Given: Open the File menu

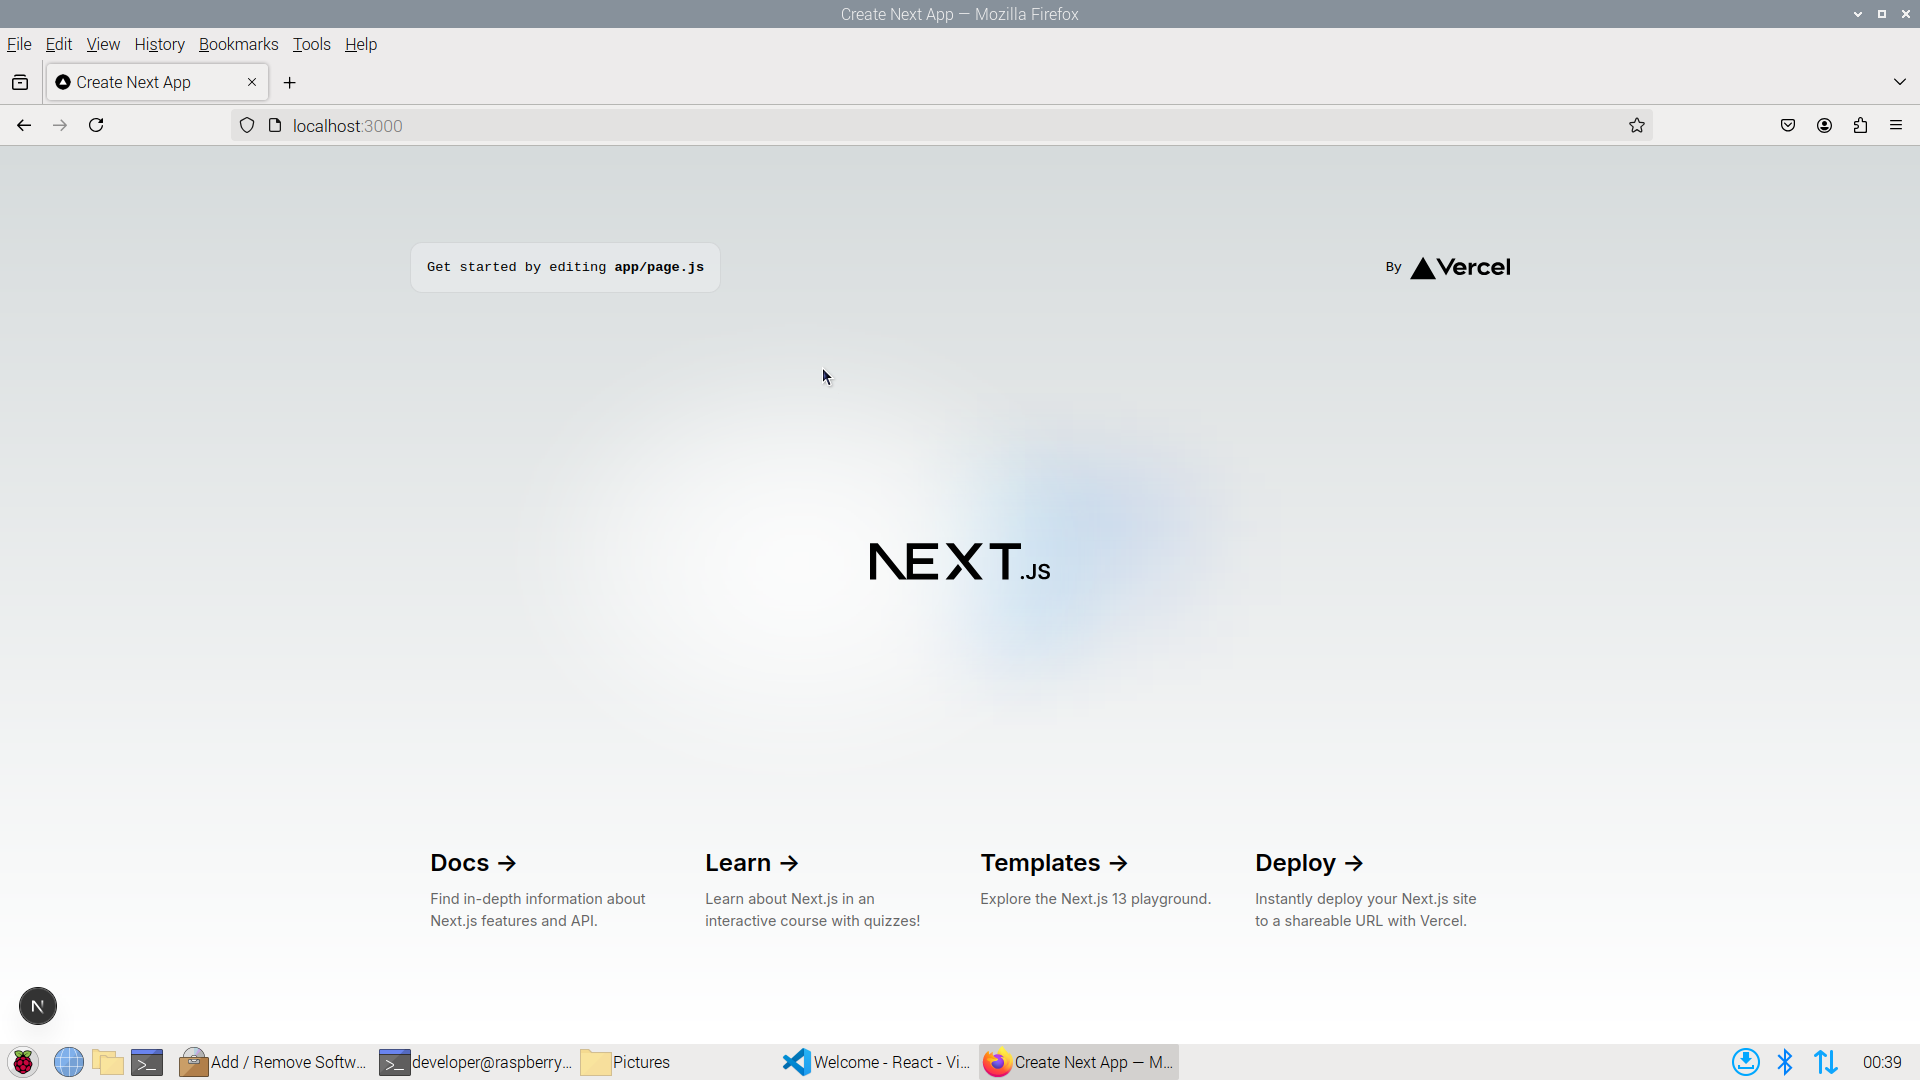Looking at the screenshot, I should 19,44.
